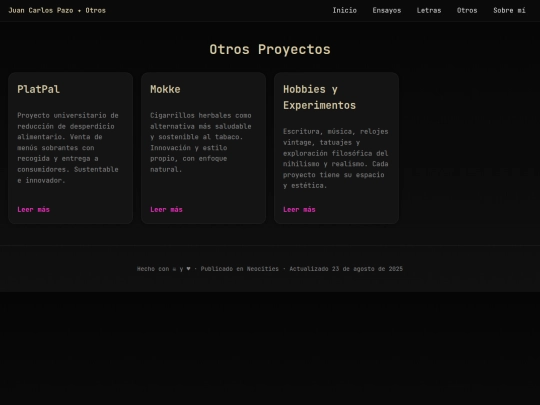
Task: Open the Sobre mí page
Action: pyautogui.click(x=509, y=10)
